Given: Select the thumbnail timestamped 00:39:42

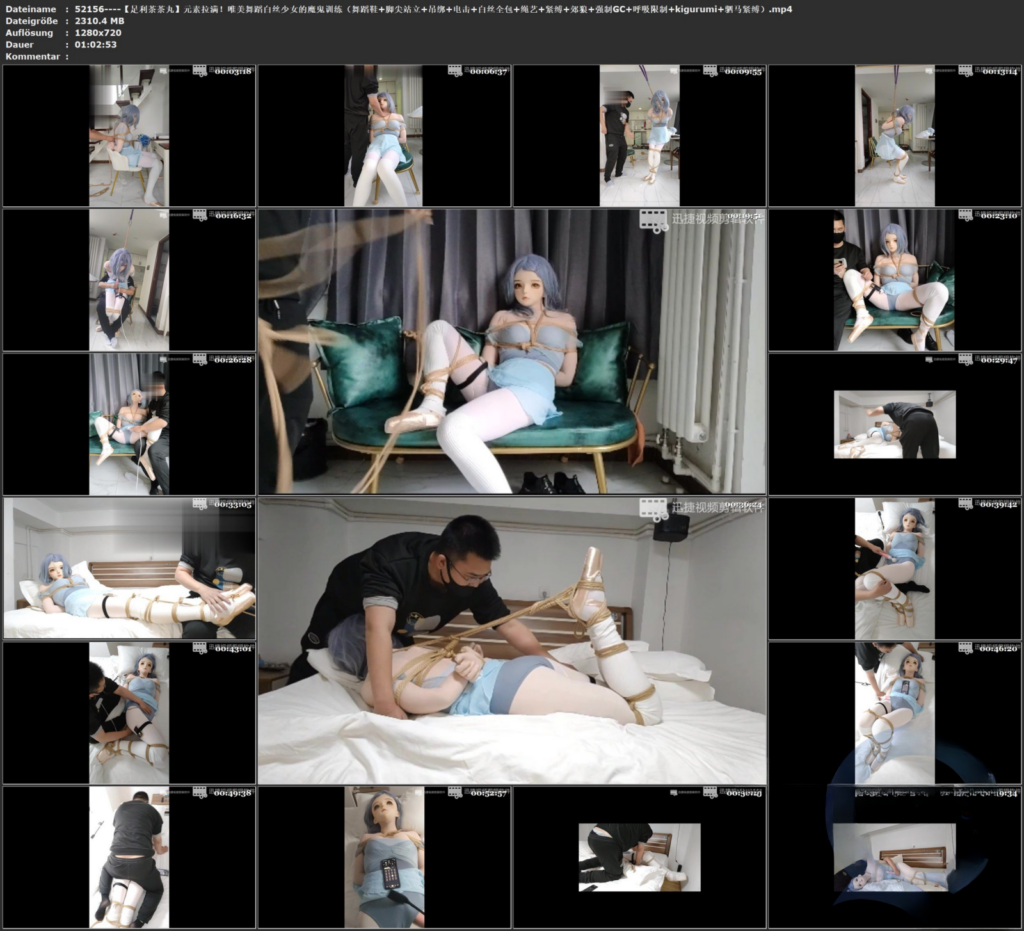Looking at the screenshot, I should click(x=895, y=568).
